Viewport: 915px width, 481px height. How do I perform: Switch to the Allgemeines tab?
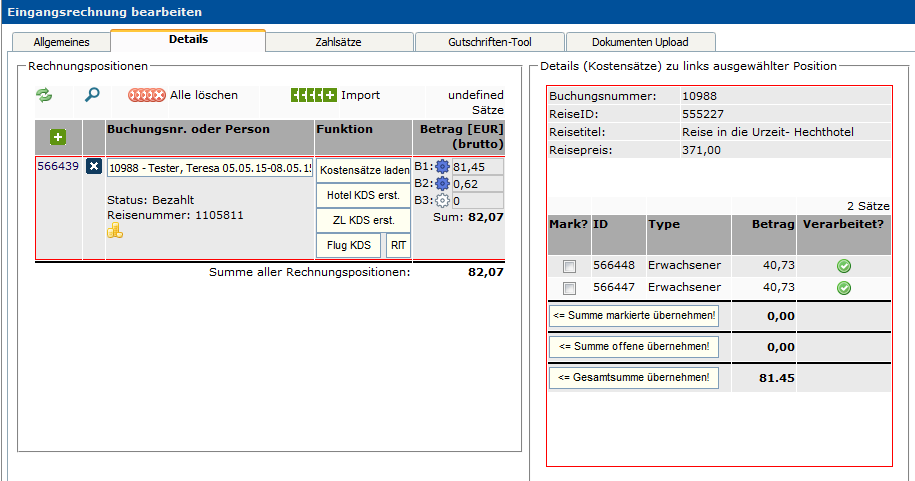(62, 42)
